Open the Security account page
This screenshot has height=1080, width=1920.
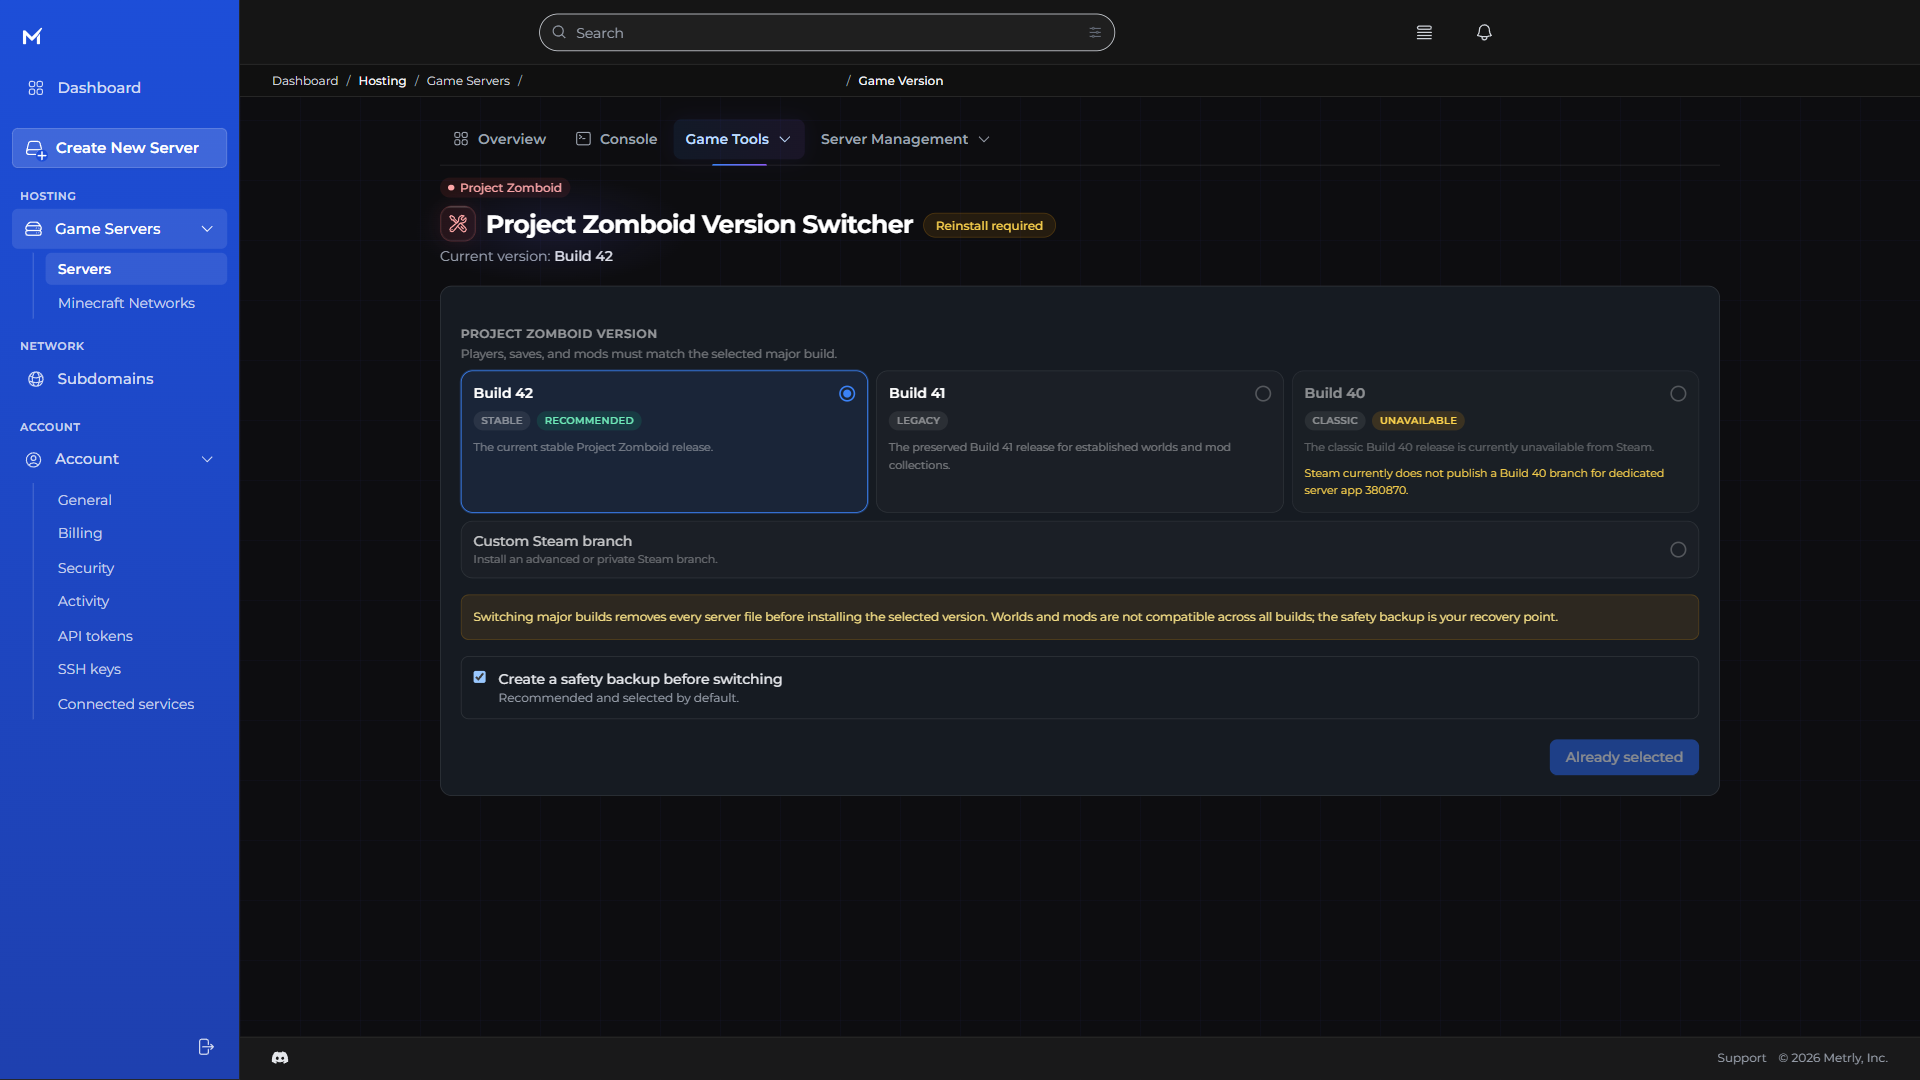pyautogui.click(x=86, y=568)
